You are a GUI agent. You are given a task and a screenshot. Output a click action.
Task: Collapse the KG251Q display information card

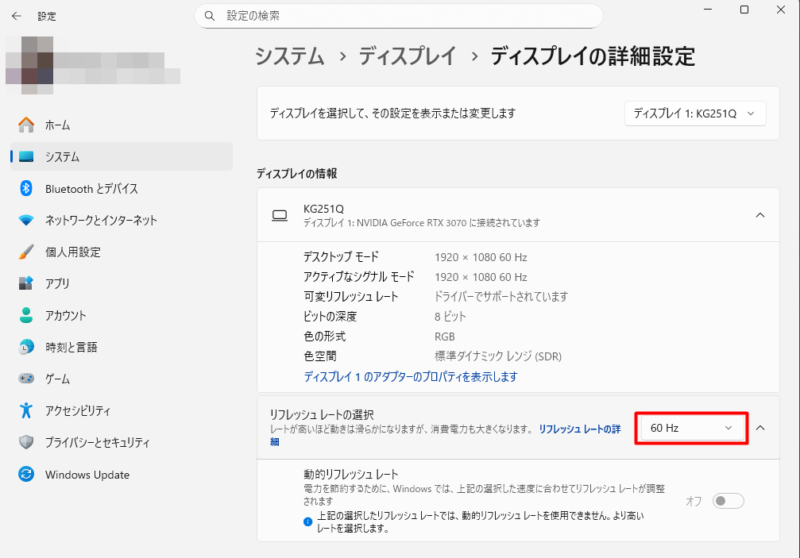pos(760,215)
